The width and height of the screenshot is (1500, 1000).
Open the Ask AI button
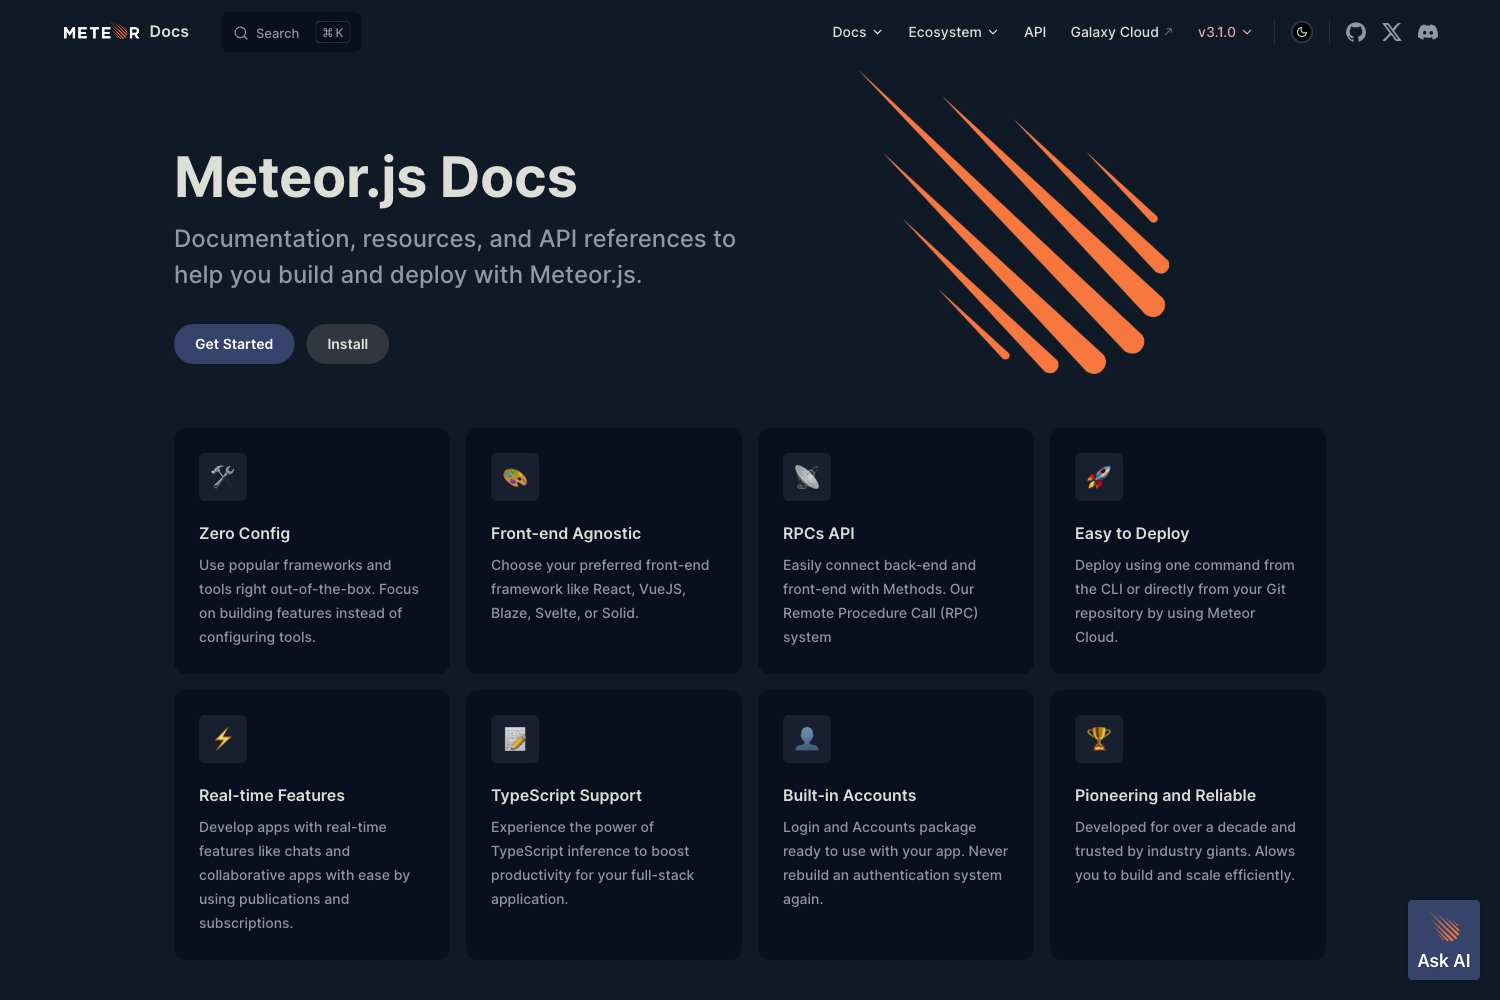(1444, 940)
